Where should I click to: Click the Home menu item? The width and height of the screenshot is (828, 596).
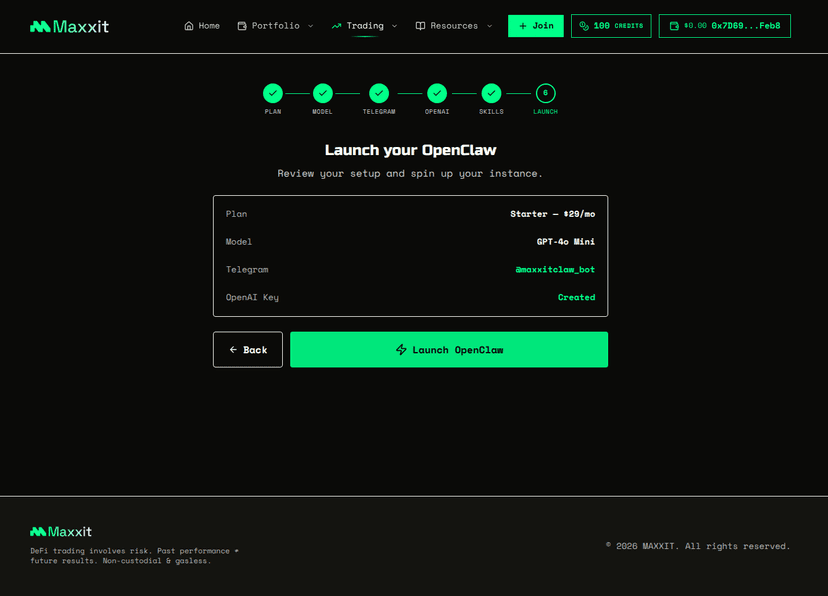click(x=202, y=25)
